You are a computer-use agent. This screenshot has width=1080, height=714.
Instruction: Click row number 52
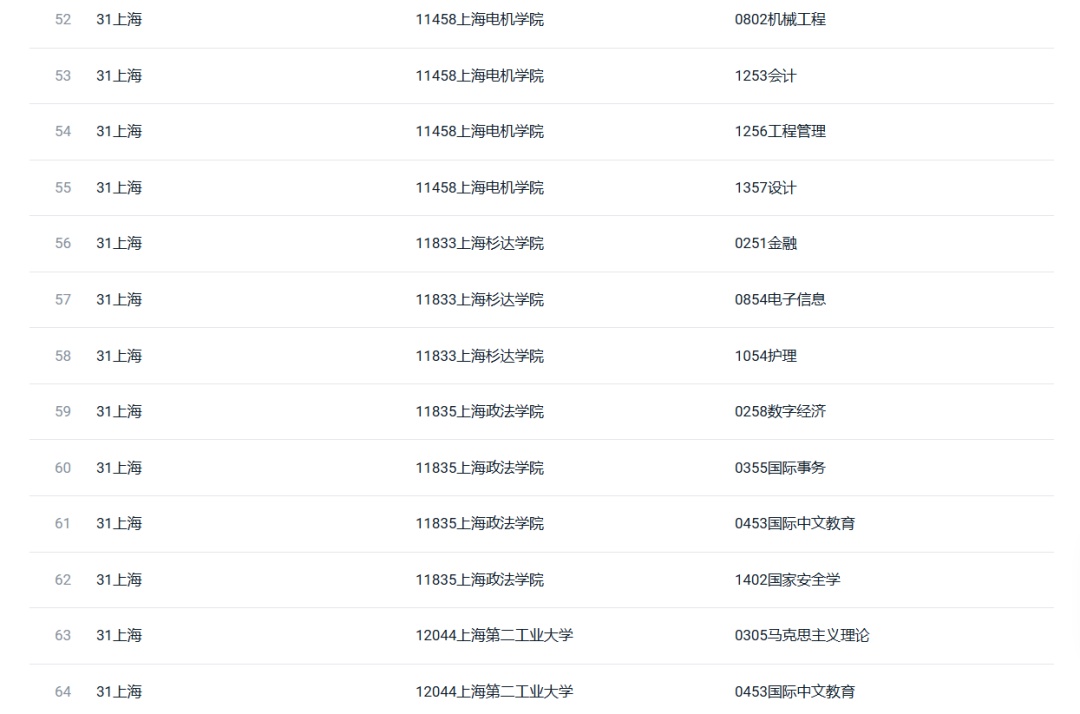pyautogui.click(x=63, y=19)
